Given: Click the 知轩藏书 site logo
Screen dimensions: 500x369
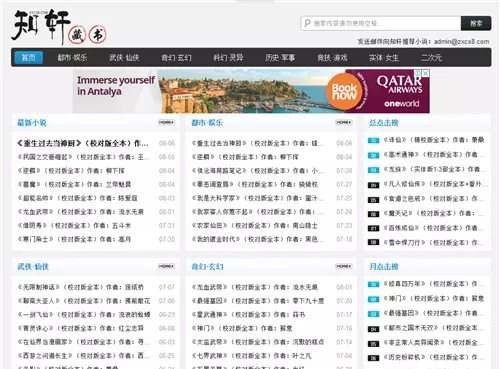Looking at the screenshot, I should pos(59,27).
